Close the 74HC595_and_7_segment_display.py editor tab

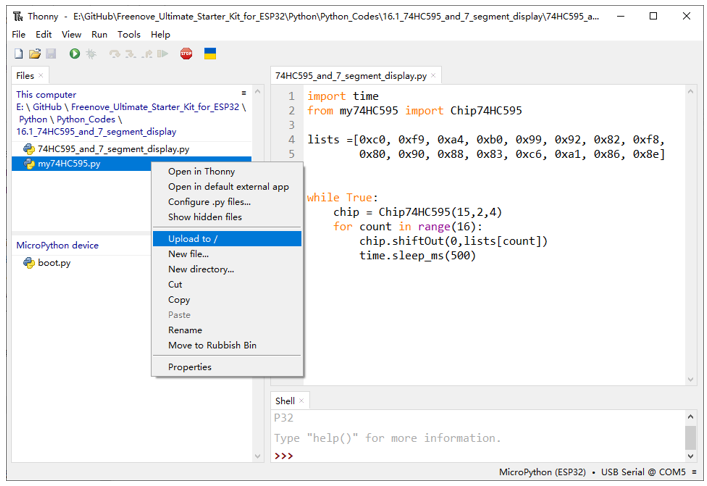[433, 75]
